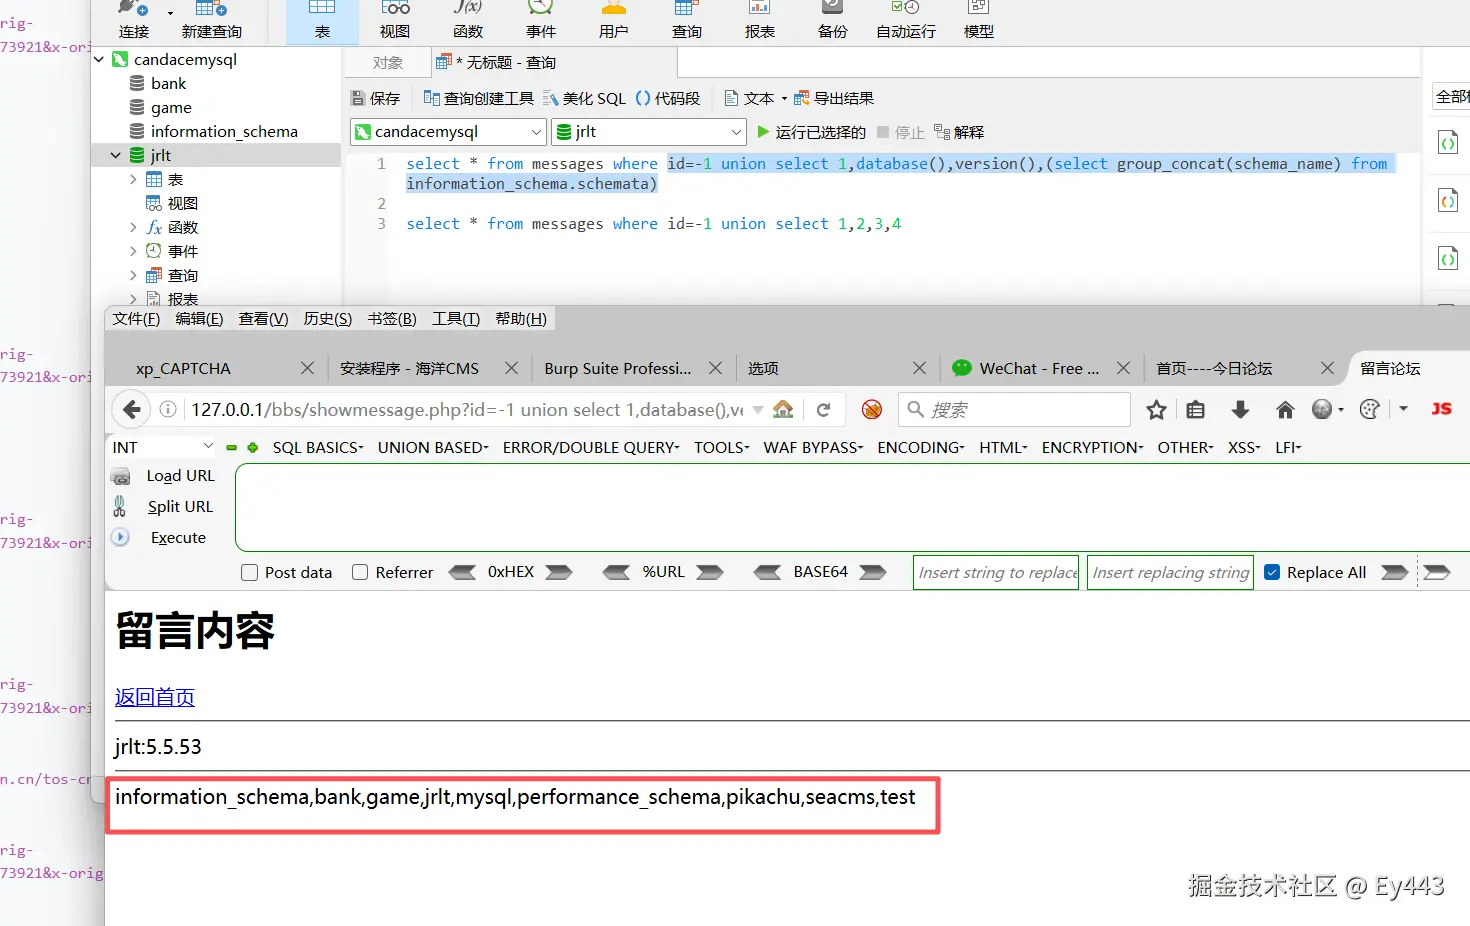This screenshot has width=1470, height=926.
Task: Open the 视图 (View) toolbar button in Navicat
Action: [395, 21]
